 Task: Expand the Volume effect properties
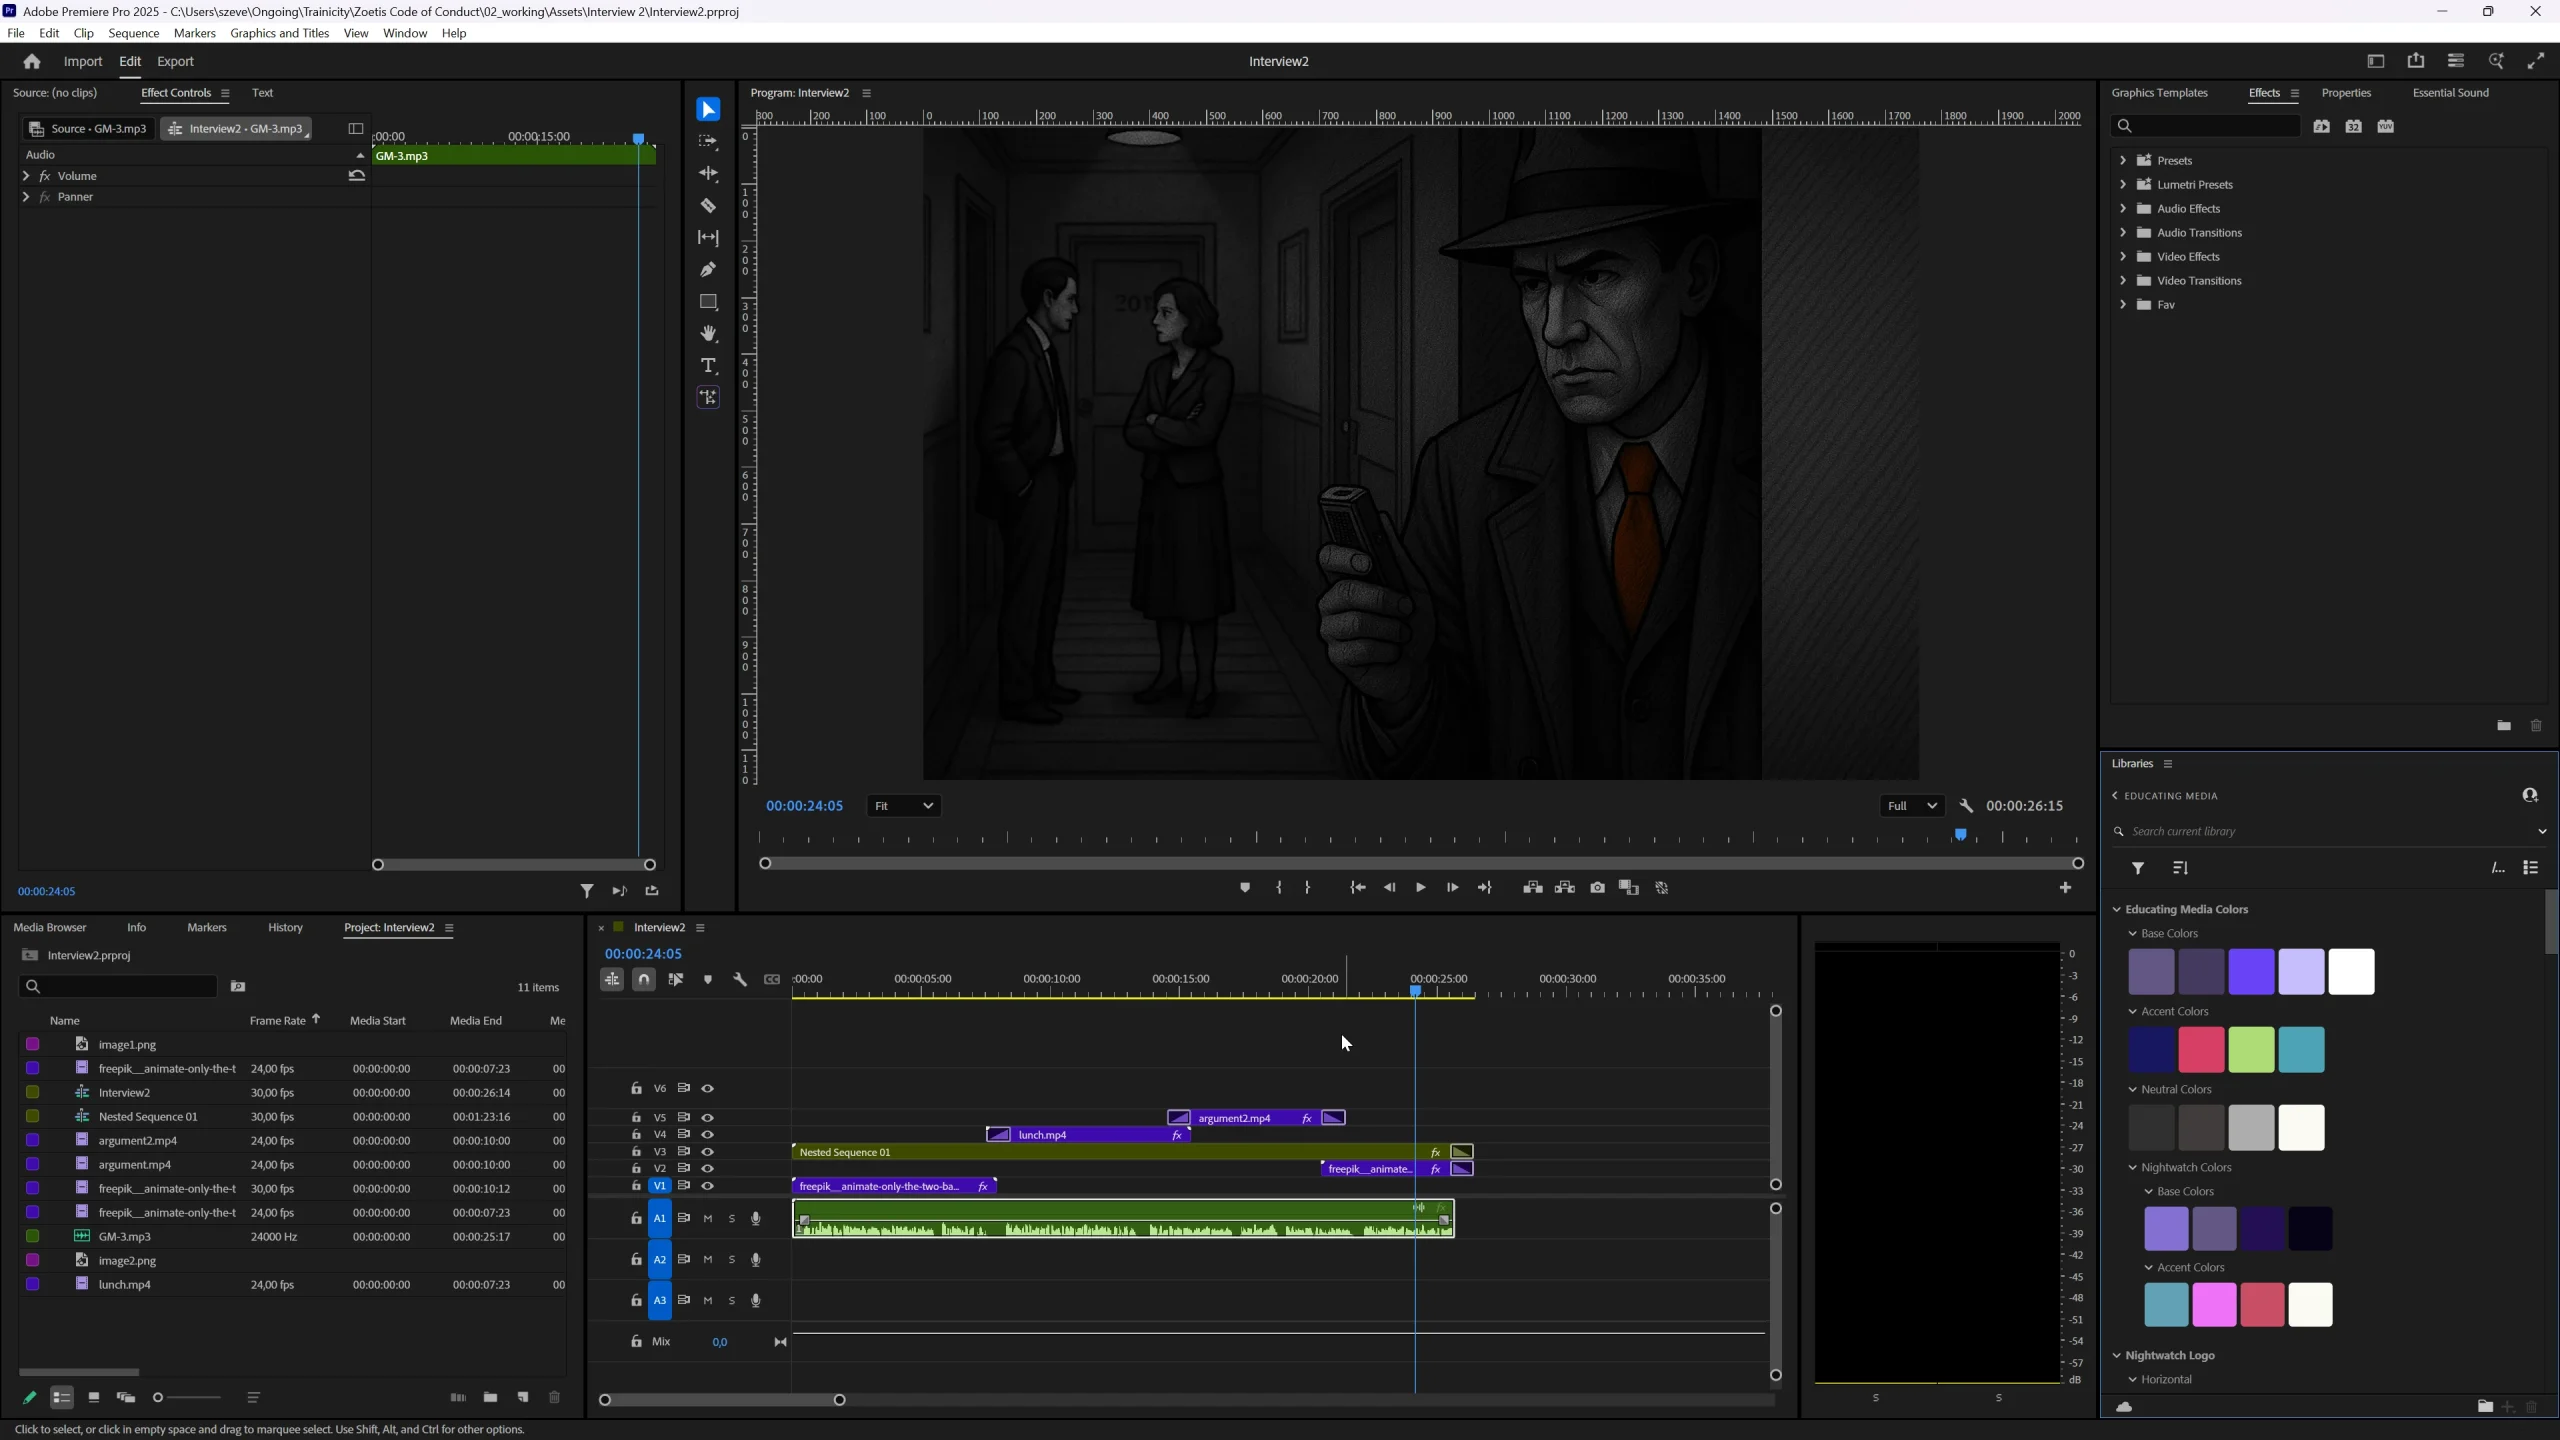[25, 176]
